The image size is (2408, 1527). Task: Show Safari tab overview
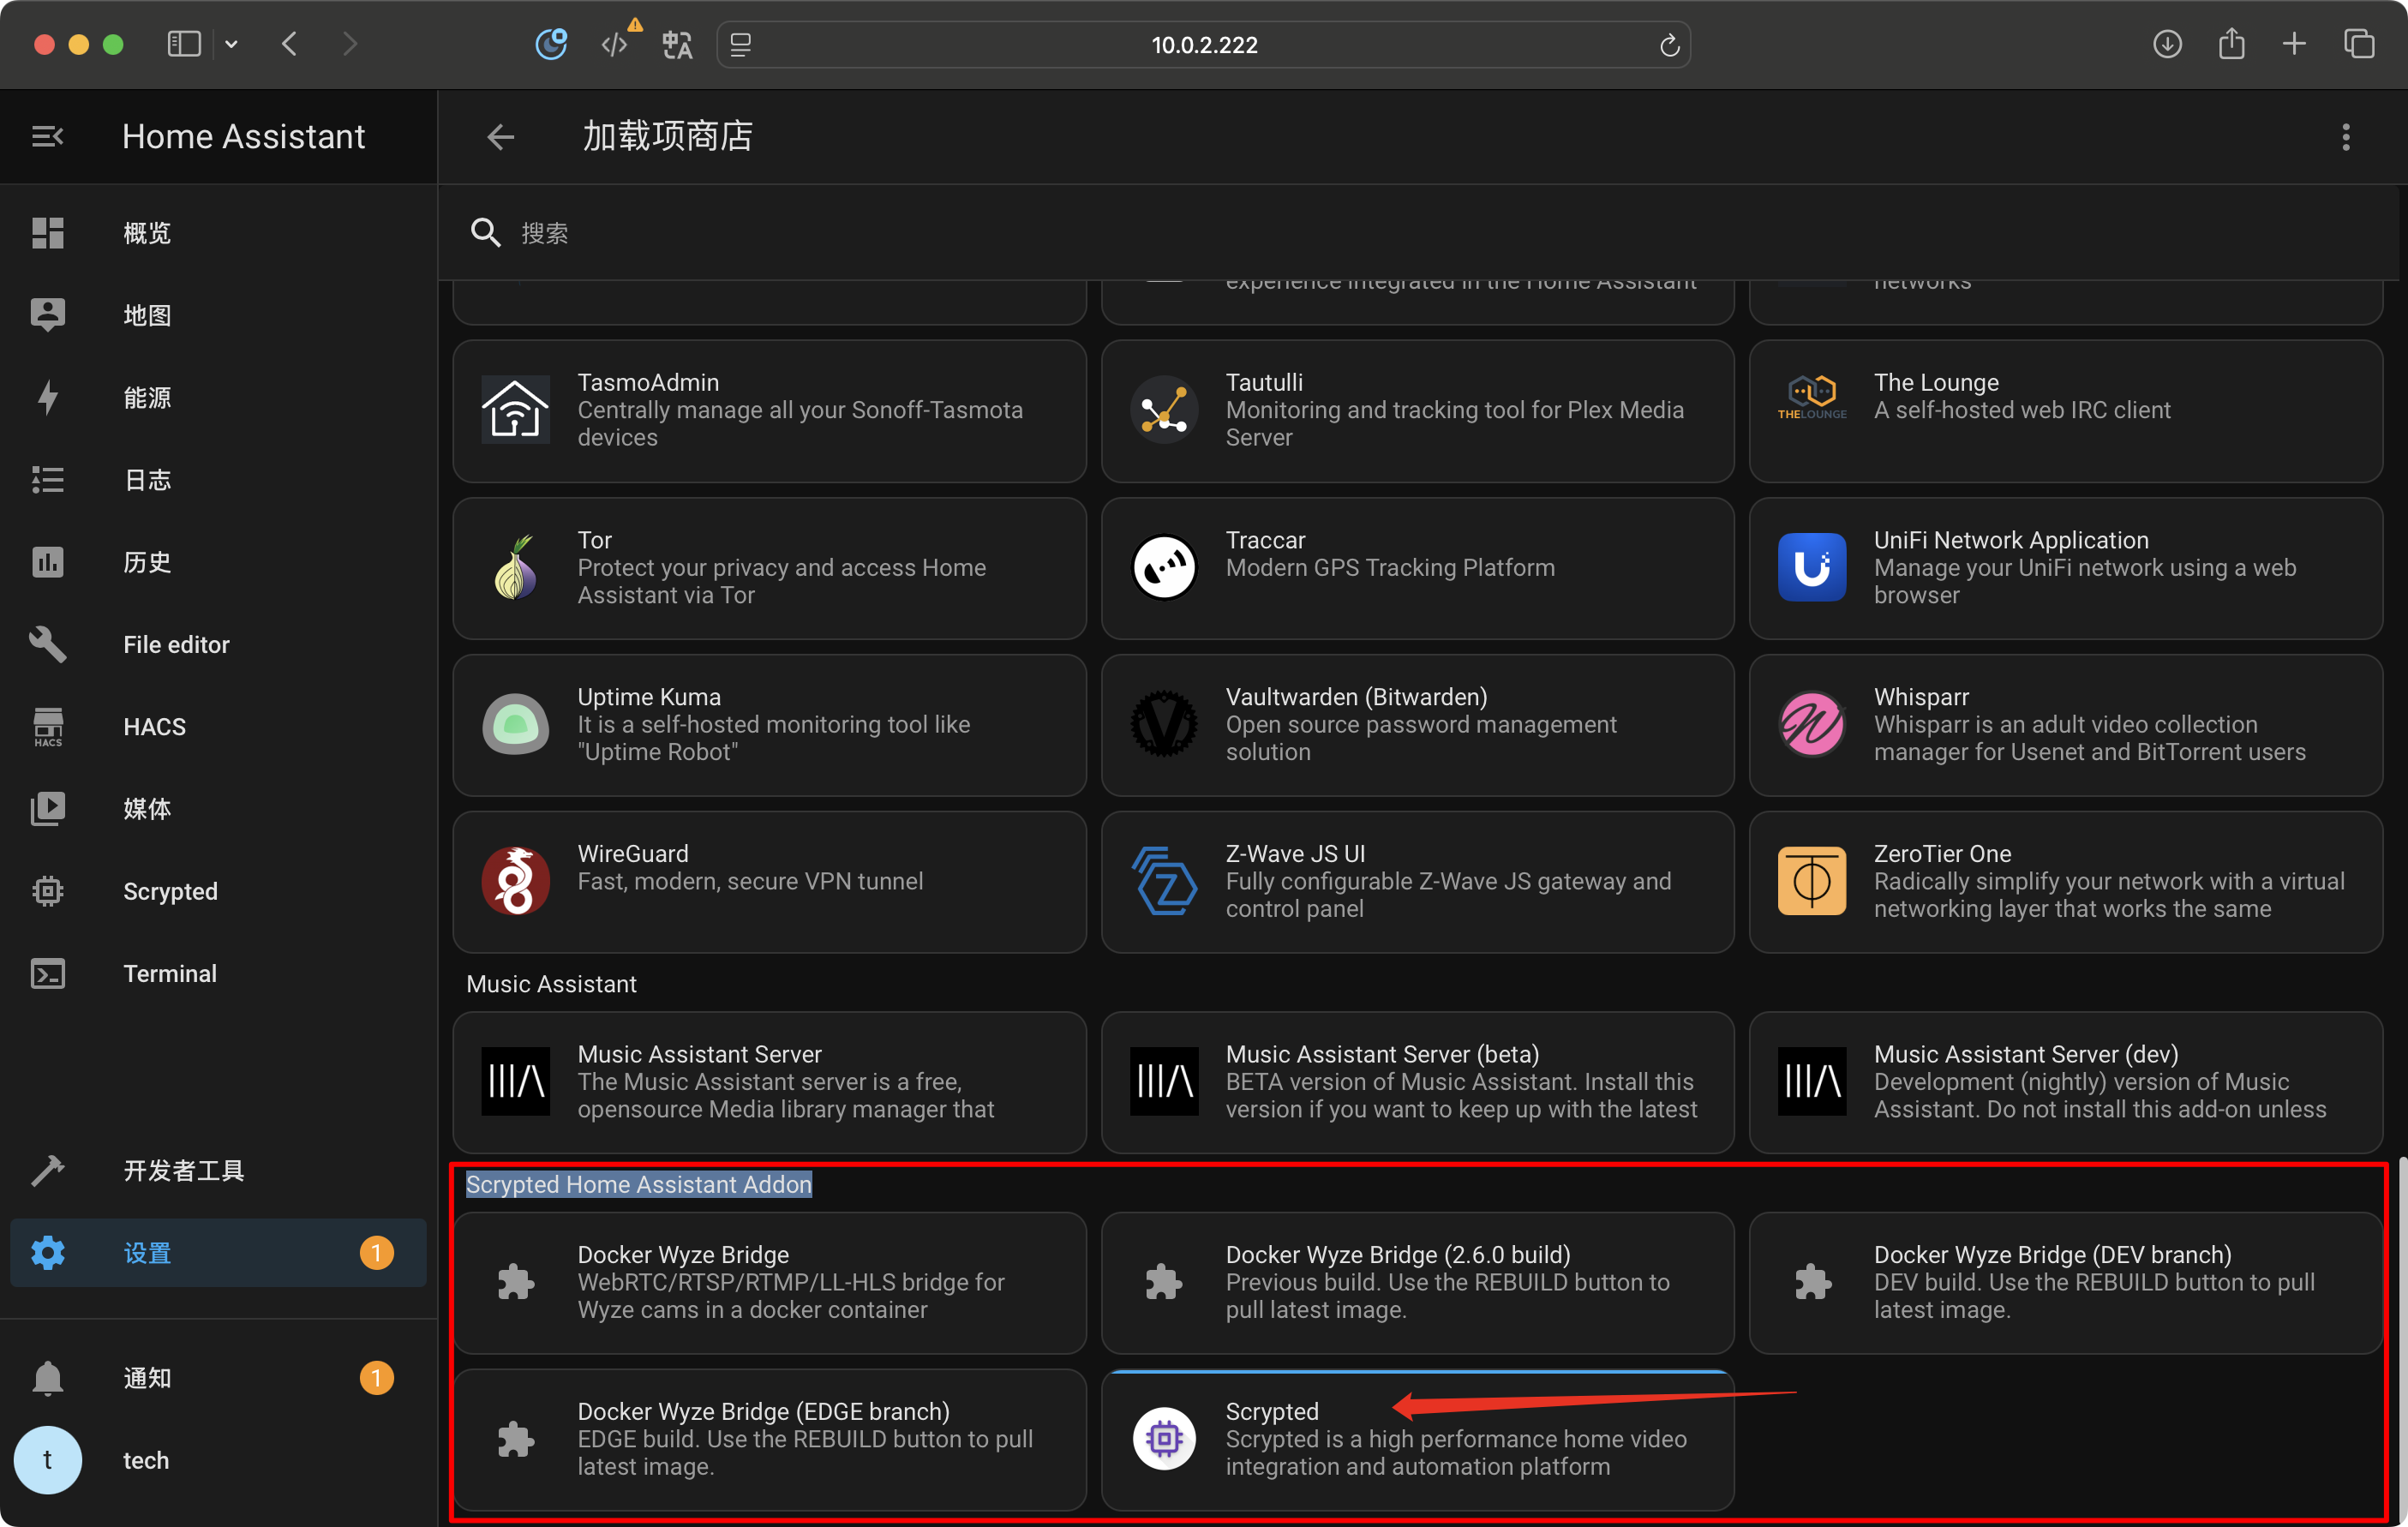click(x=2359, y=44)
